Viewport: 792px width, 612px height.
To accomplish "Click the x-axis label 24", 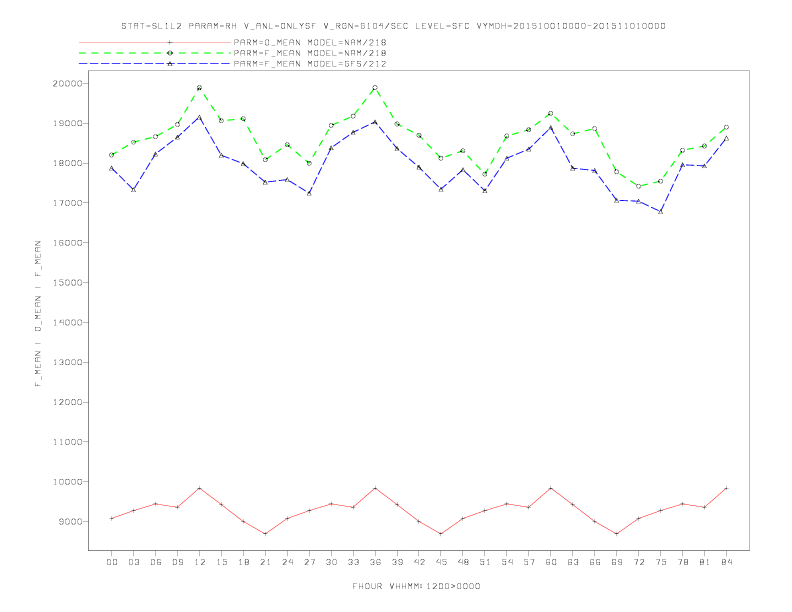I will click(287, 562).
